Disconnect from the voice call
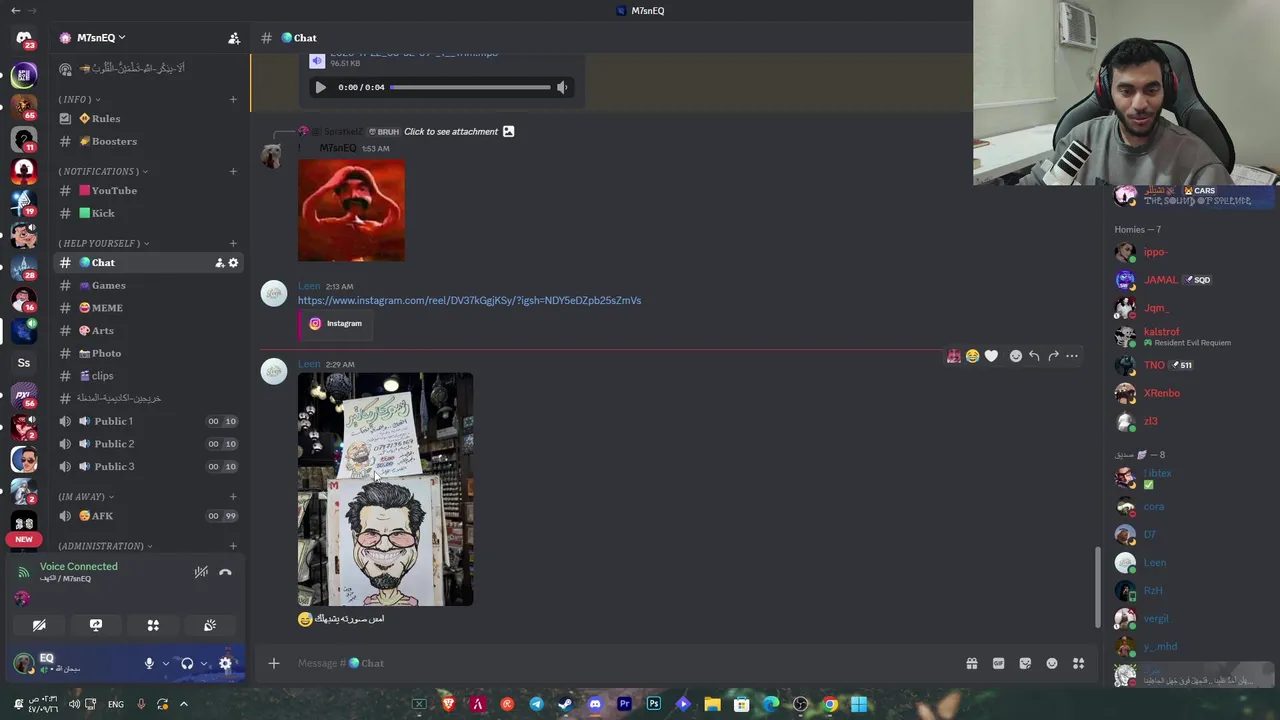 (x=225, y=572)
